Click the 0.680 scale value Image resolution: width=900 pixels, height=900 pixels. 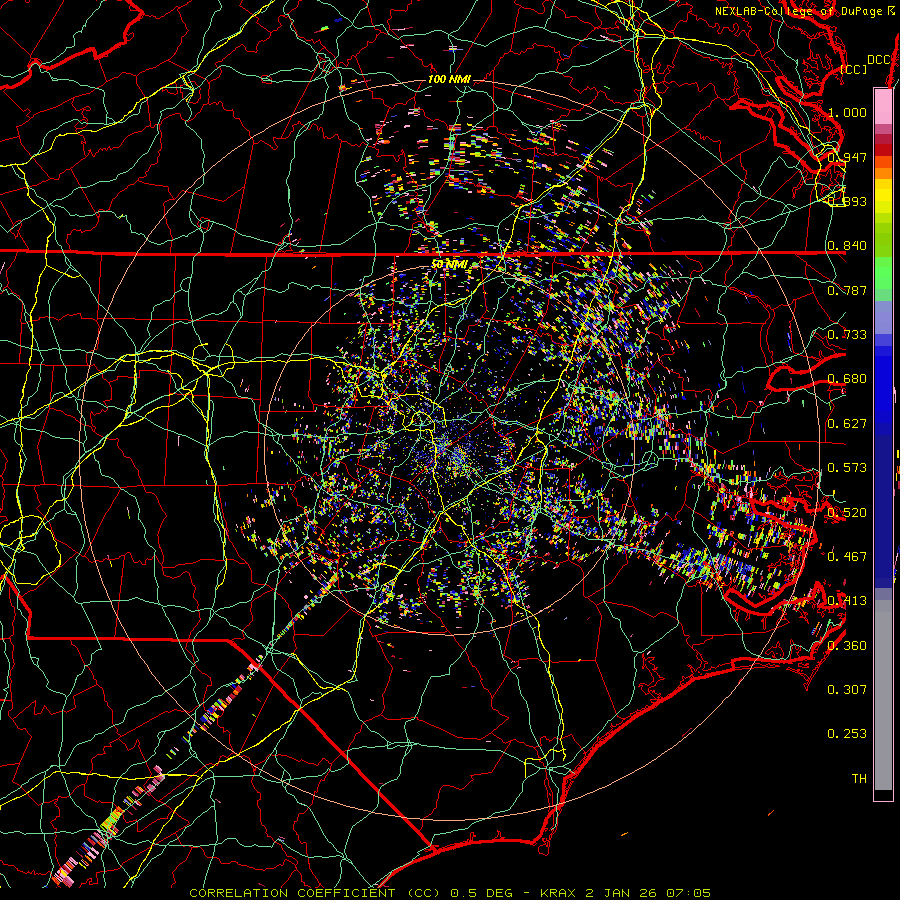[x=847, y=379]
